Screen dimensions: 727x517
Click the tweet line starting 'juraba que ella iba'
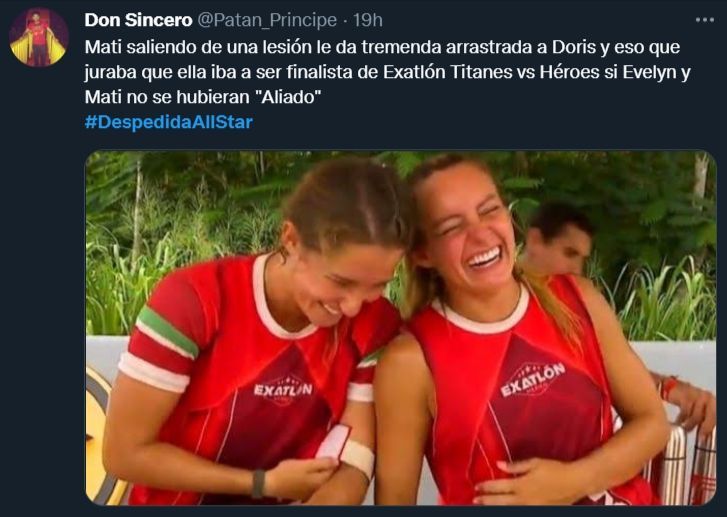tap(388, 72)
